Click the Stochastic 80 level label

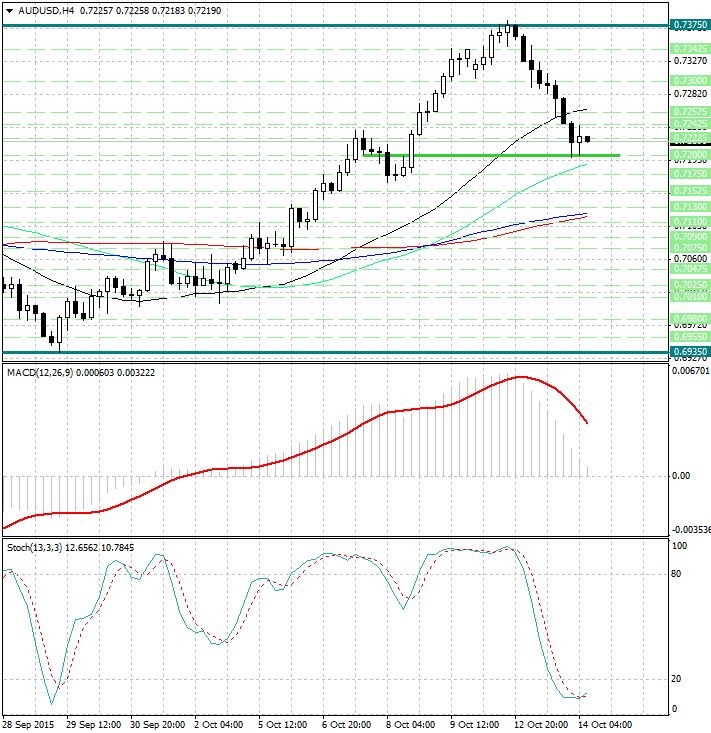(676, 574)
